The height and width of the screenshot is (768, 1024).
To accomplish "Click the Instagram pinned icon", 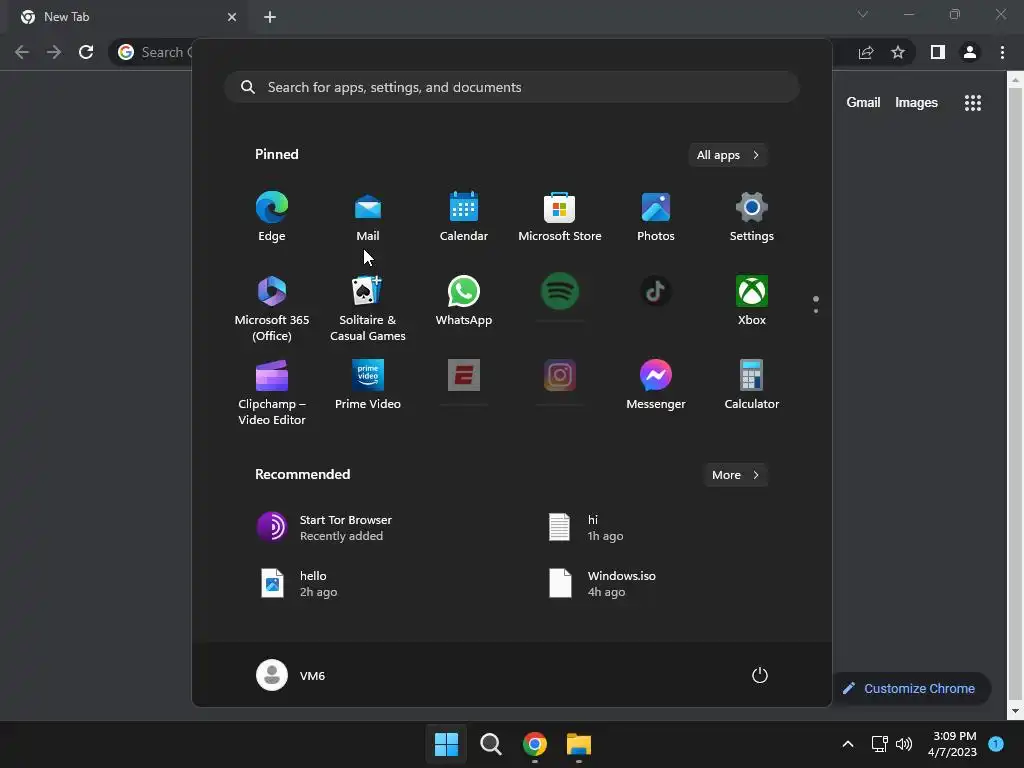I will [560, 375].
